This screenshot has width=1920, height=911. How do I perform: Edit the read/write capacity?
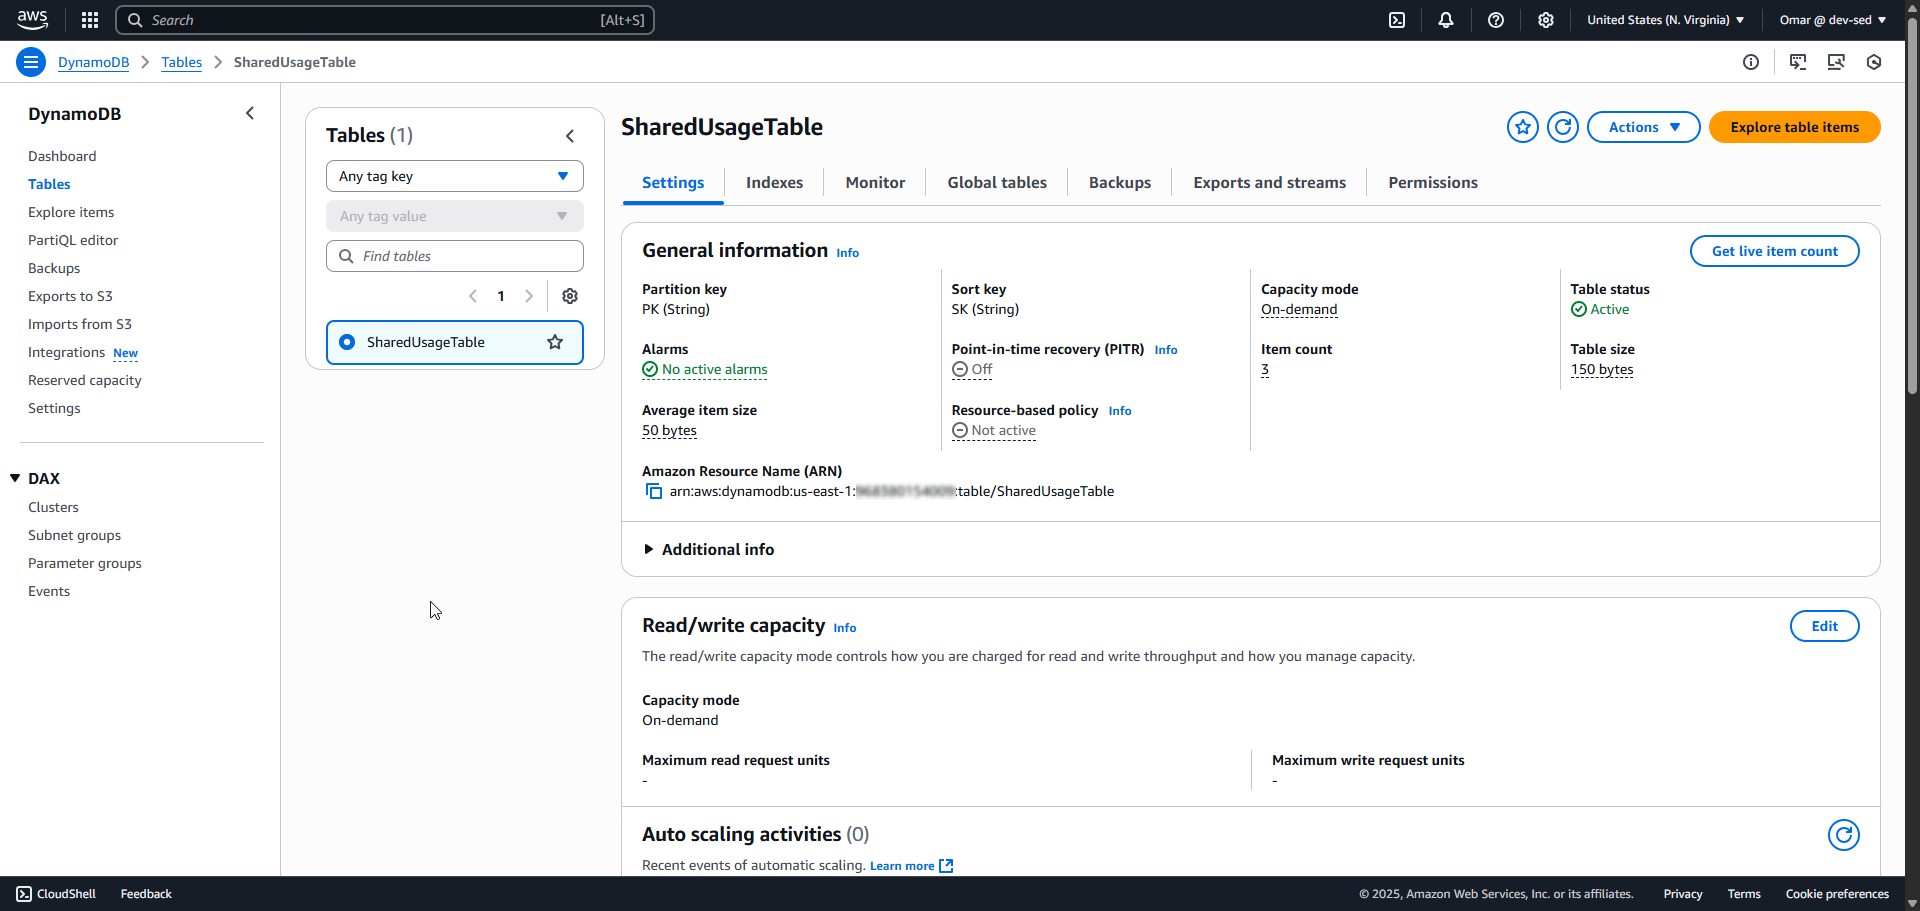click(x=1824, y=626)
